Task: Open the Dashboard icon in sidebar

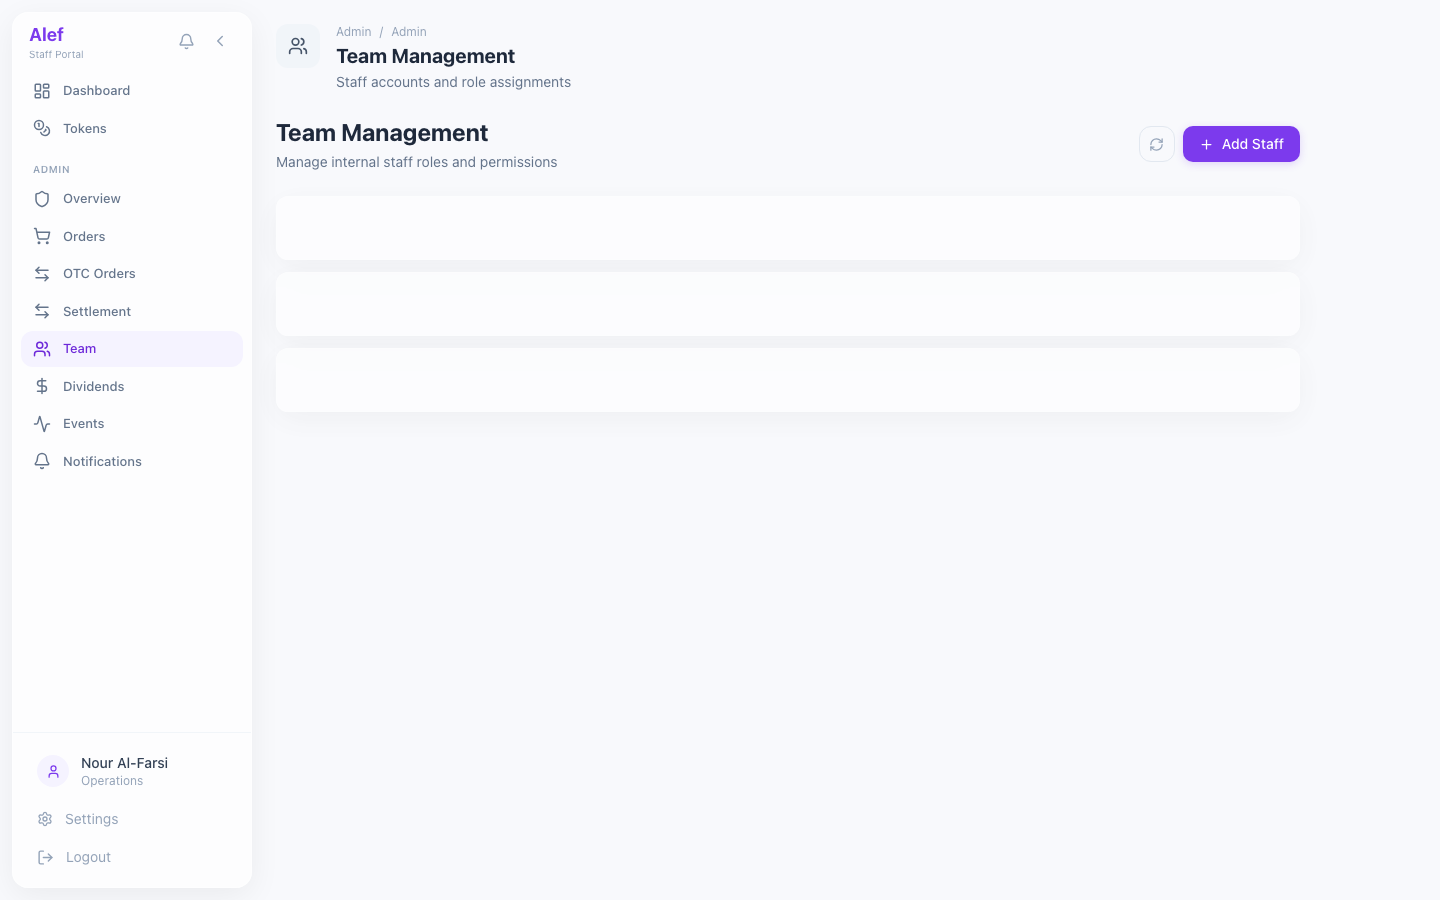Action: [41, 90]
